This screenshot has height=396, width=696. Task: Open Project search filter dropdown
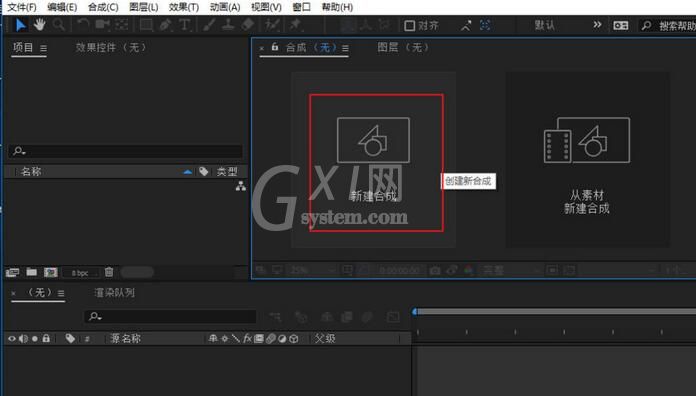[20, 151]
